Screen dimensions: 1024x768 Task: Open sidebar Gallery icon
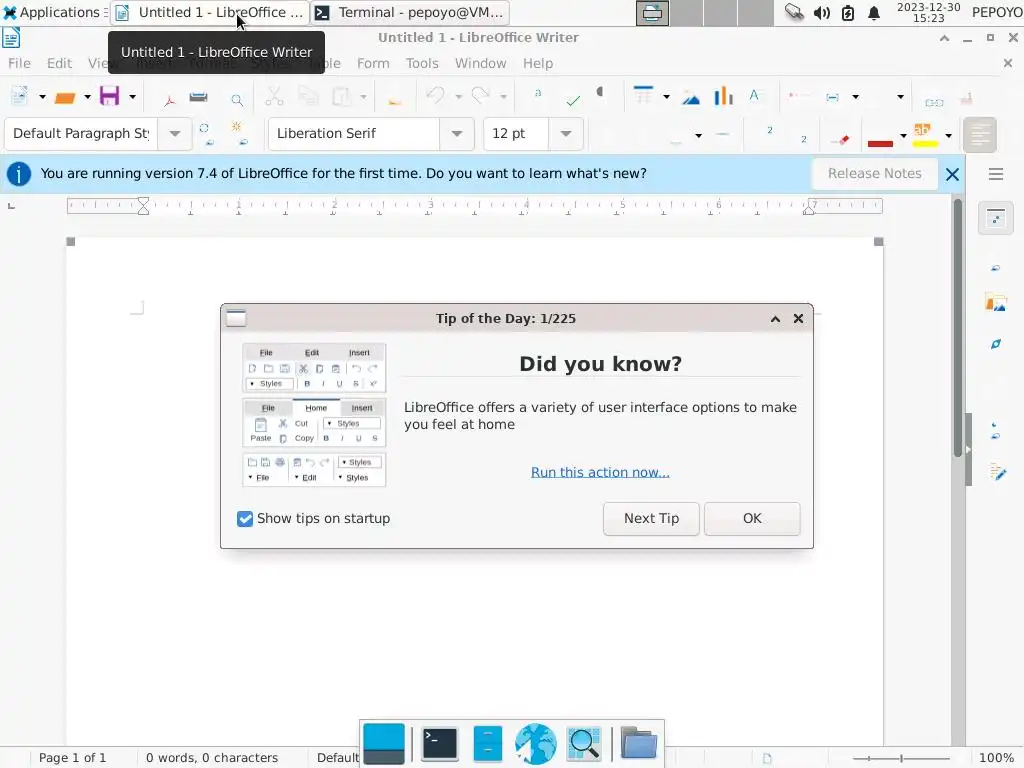point(995,303)
